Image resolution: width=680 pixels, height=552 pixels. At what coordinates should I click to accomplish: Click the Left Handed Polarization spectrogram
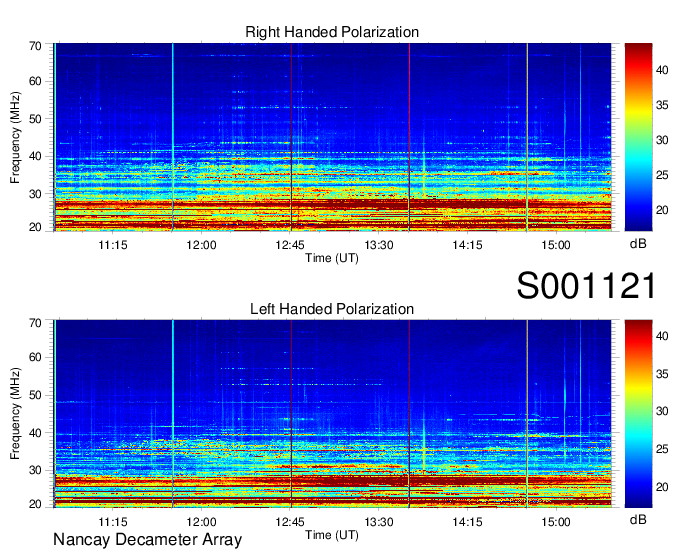[332, 413]
